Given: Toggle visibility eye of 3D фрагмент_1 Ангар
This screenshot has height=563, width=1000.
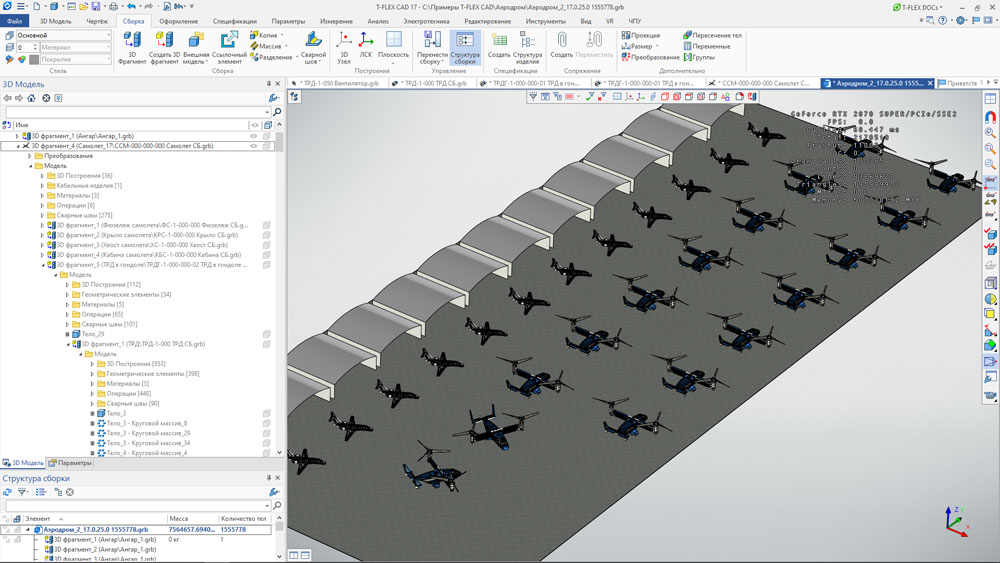Looking at the screenshot, I should coord(254,136).
